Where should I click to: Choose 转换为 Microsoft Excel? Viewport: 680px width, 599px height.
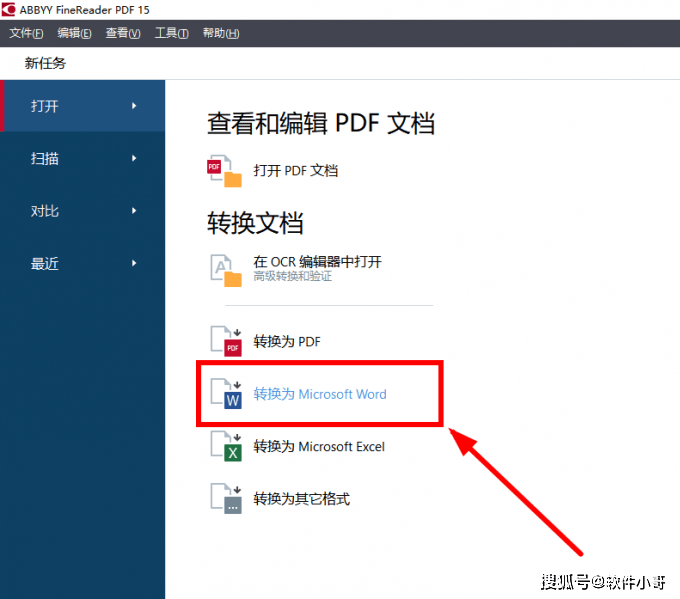click(319, 446)
